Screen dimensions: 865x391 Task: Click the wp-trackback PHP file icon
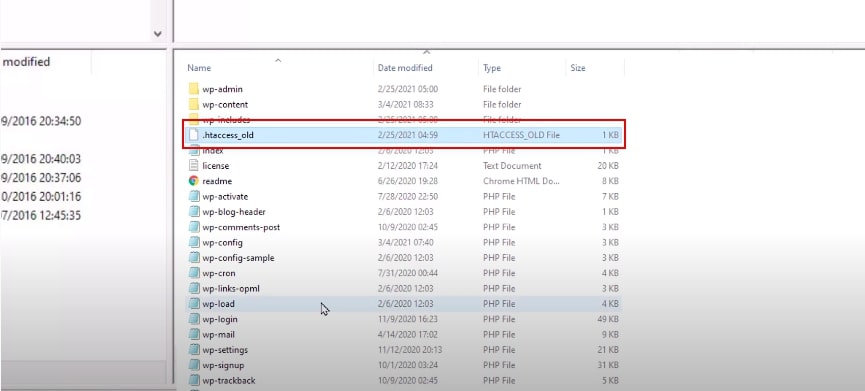click(x=193, y=381)
